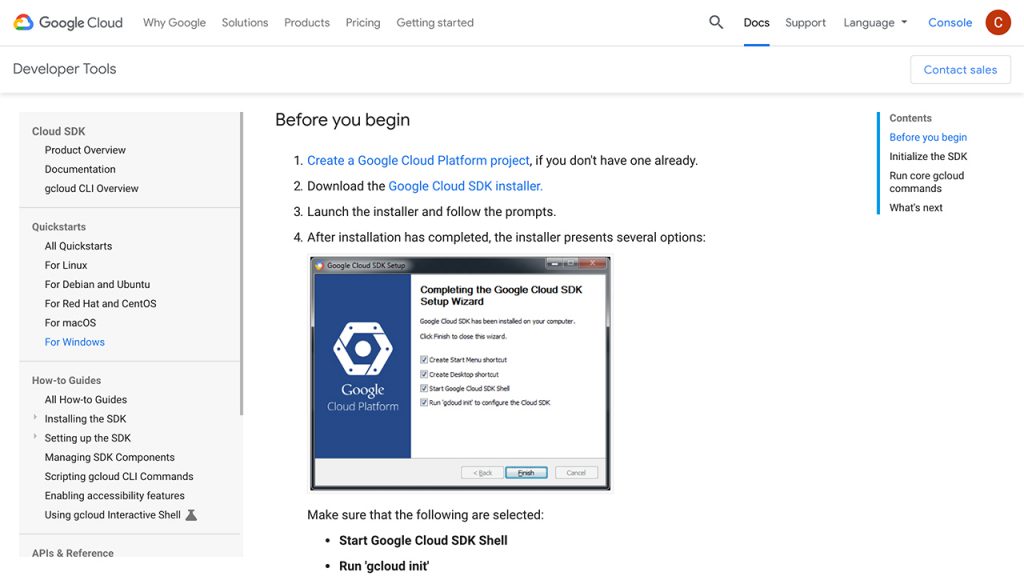
Task: Select the Docs tab
Action: click(756, 23)
